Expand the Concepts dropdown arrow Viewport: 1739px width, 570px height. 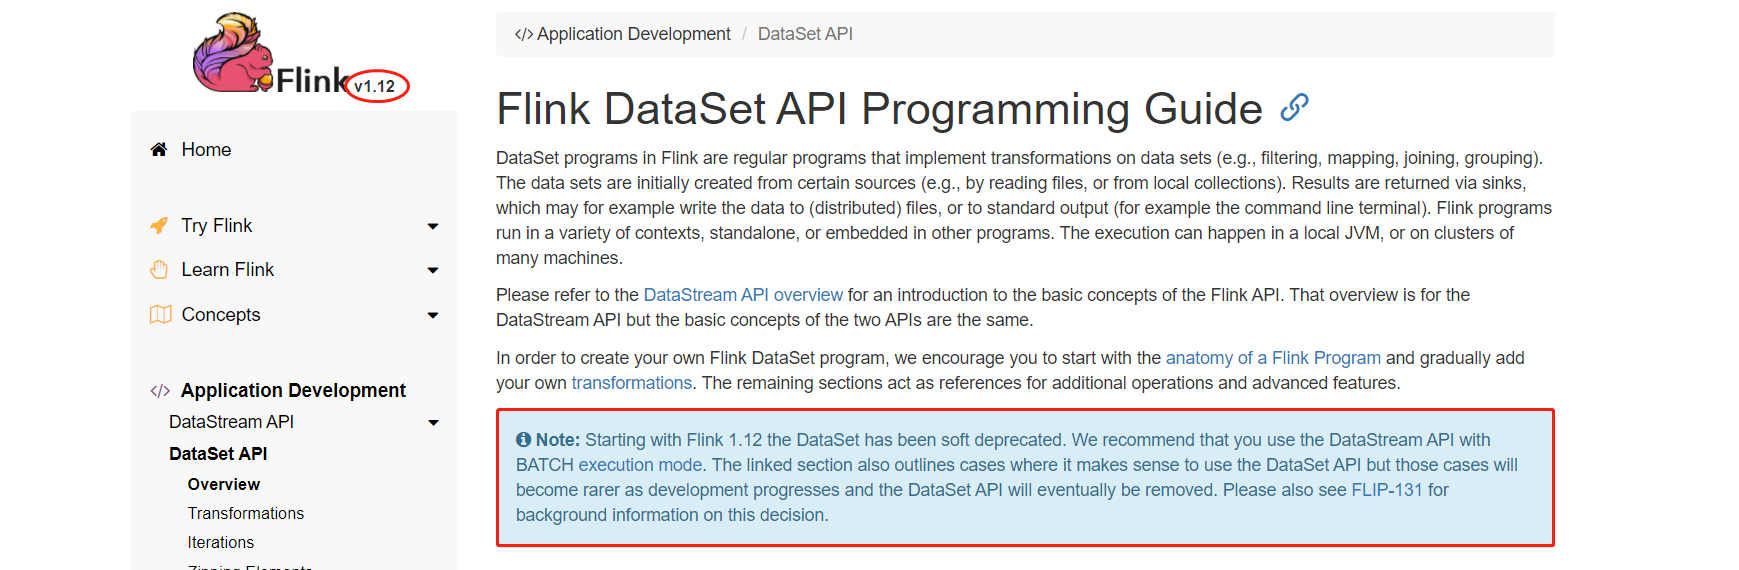tap(433, 316)
